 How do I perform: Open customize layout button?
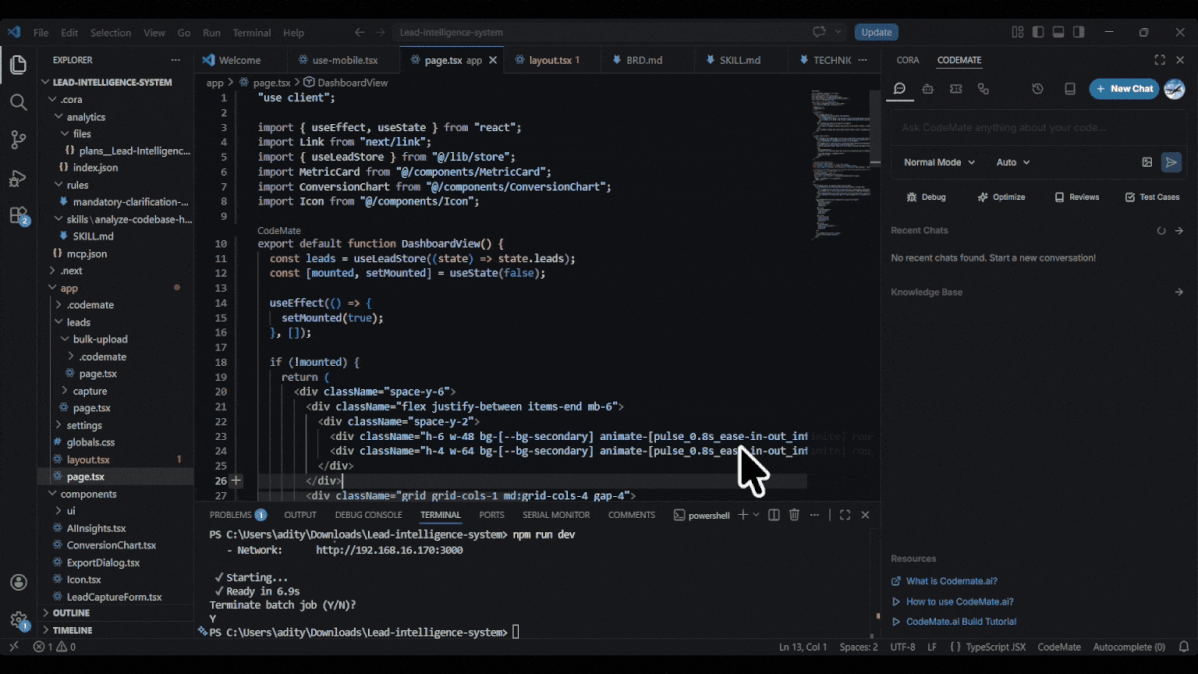(1017, 32)
